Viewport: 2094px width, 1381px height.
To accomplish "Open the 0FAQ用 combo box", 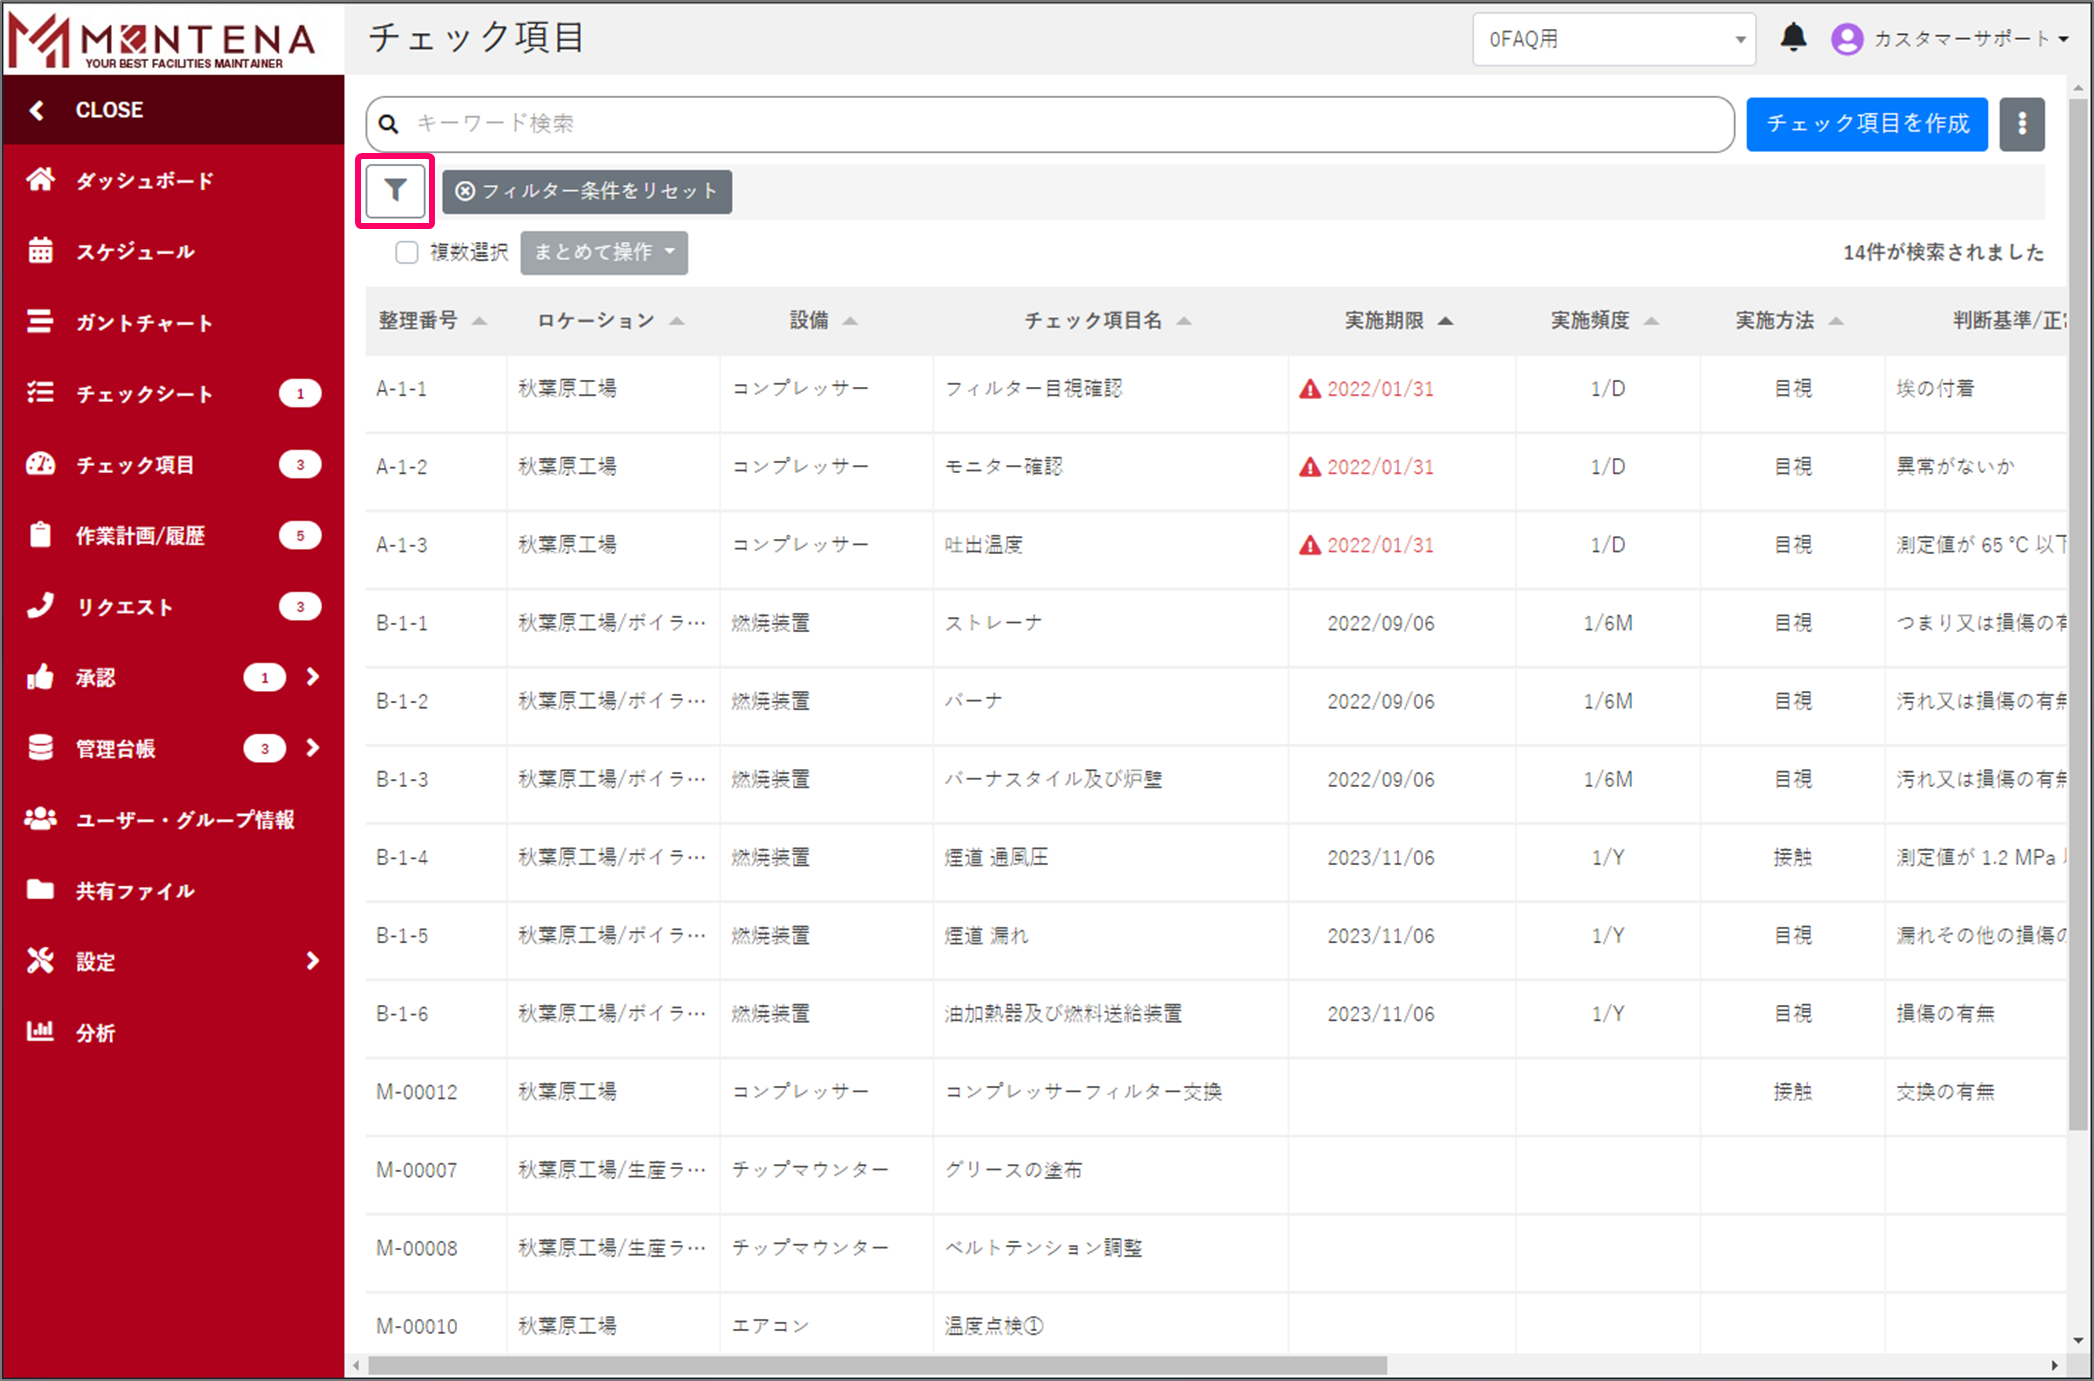I will click(1613, 39).
